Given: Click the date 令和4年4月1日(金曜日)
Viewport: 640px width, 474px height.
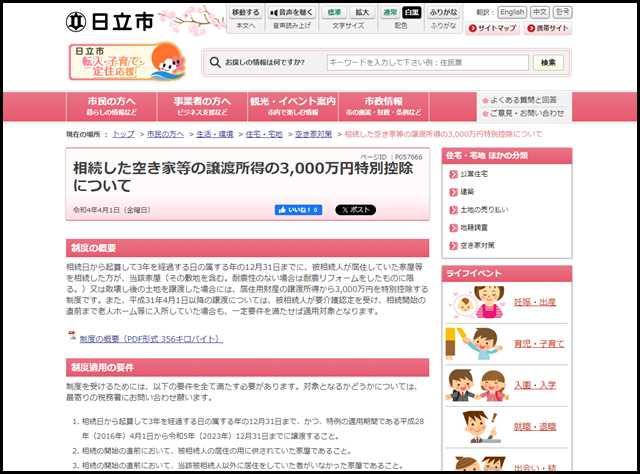Looking at the screenshot, I should coord(112,210).
